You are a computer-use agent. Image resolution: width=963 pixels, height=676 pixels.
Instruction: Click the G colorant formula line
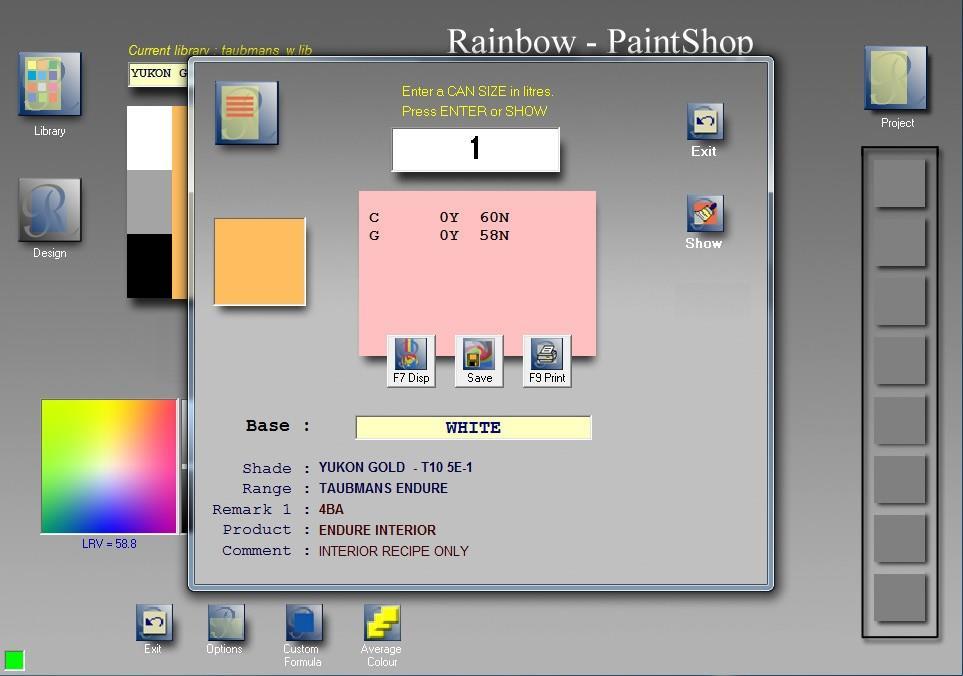tap(439, 235)
